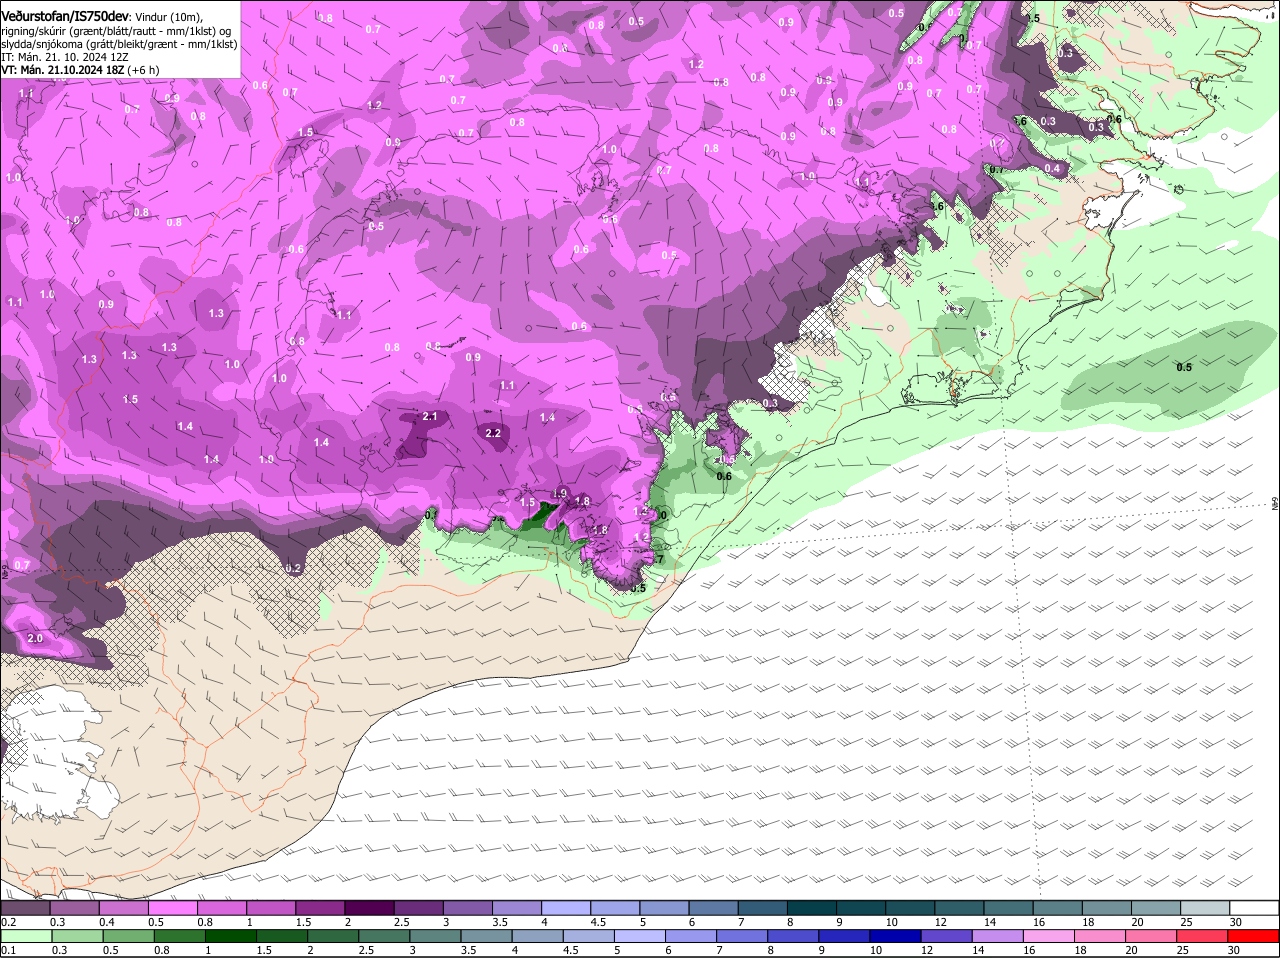
Task: Click the 2.1 precipitation value on the map
Action: (x=431, y=416)
